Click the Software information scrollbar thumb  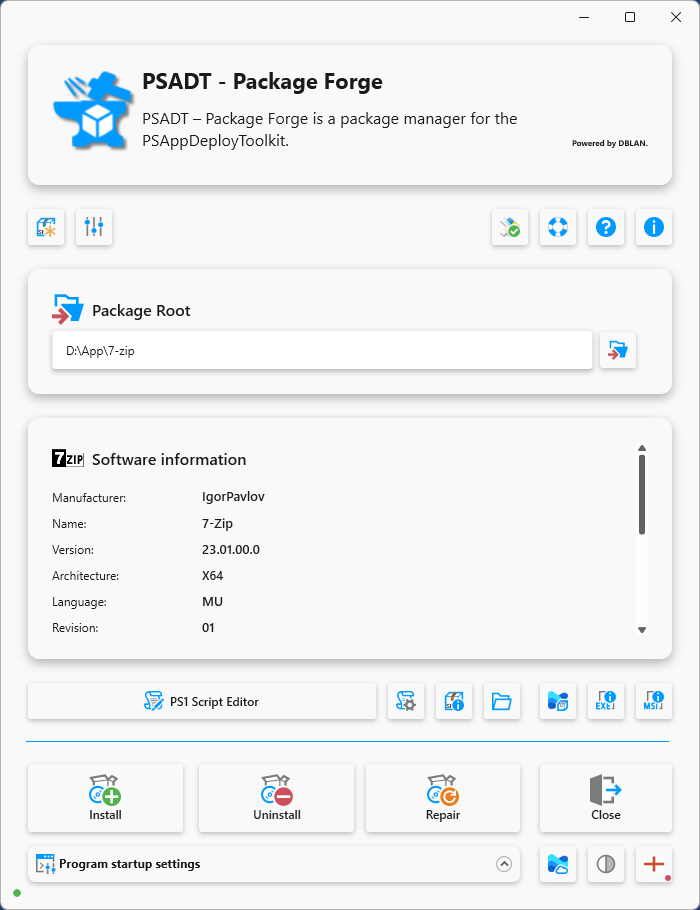pos(642,494)
